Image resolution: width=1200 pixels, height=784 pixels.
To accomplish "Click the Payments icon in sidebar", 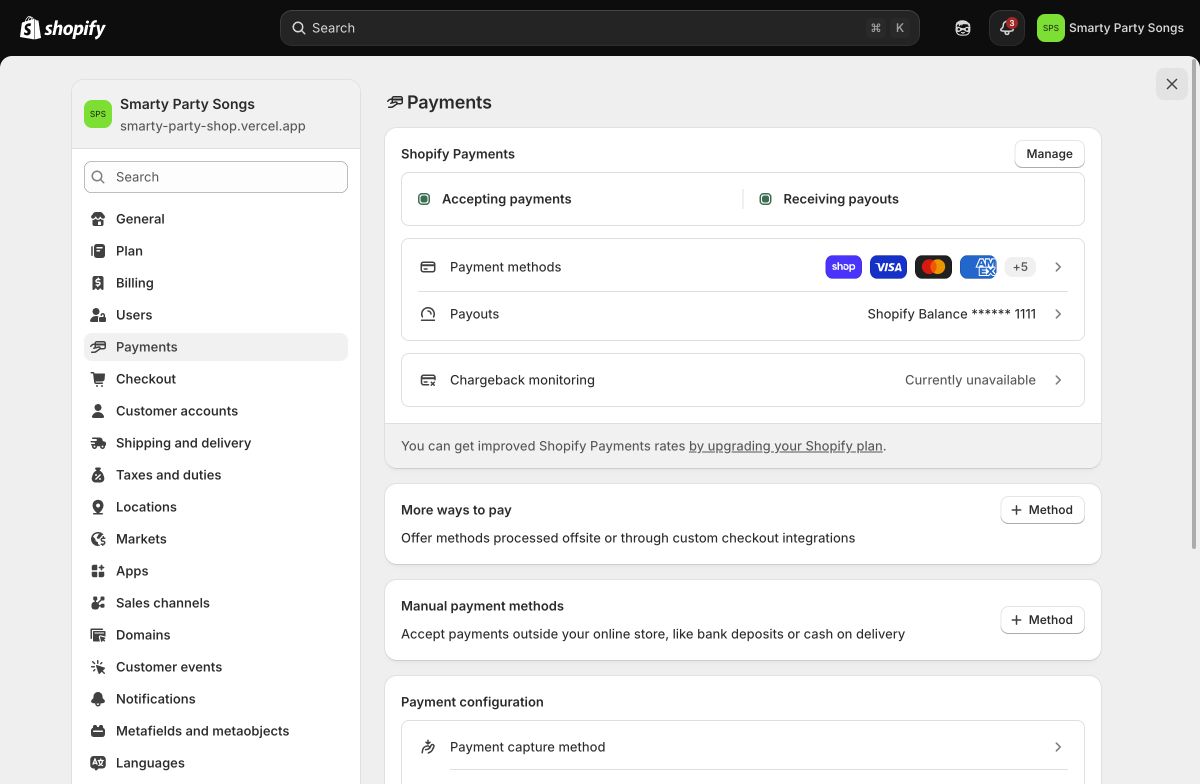I will [98, 347].
